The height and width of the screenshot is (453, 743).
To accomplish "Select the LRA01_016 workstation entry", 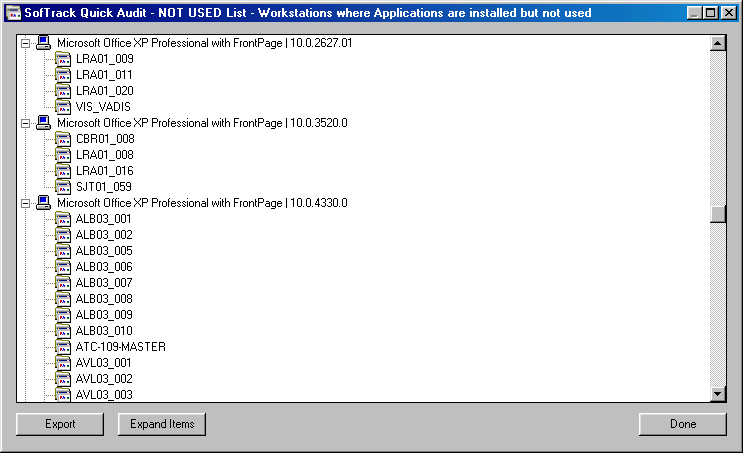I will (104, 171).
